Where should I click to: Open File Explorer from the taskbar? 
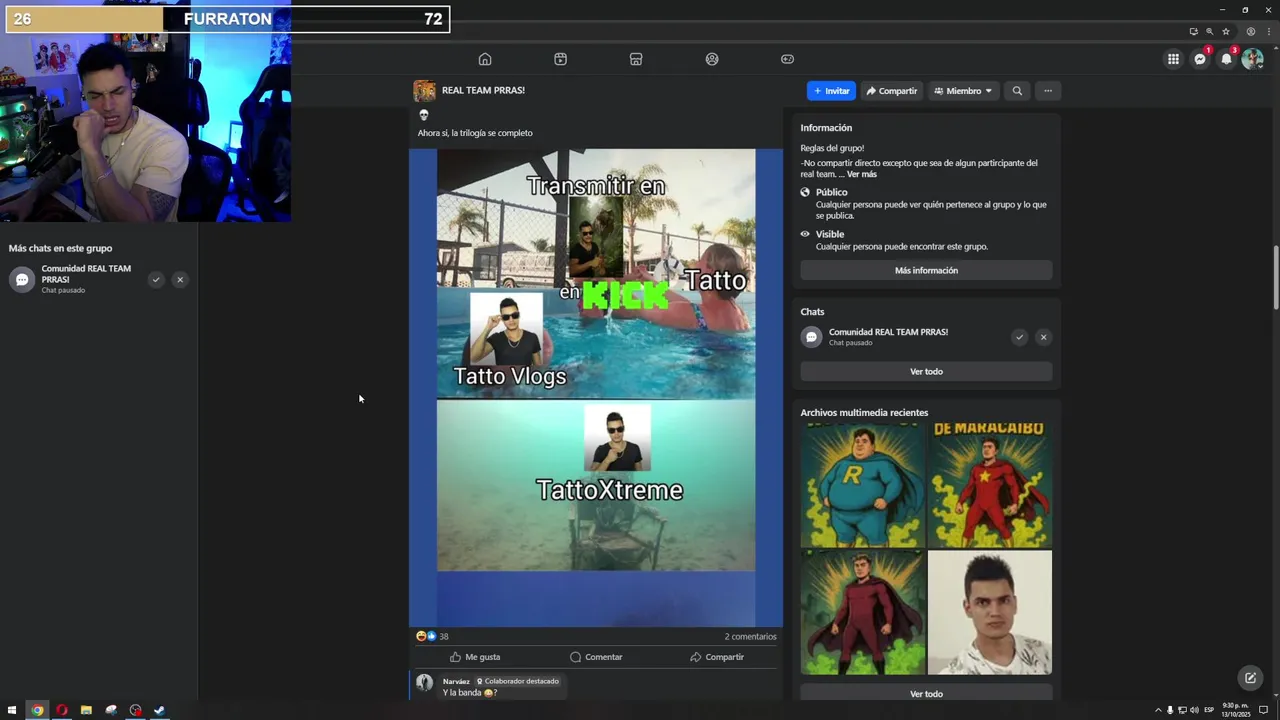tap(86, 710)
